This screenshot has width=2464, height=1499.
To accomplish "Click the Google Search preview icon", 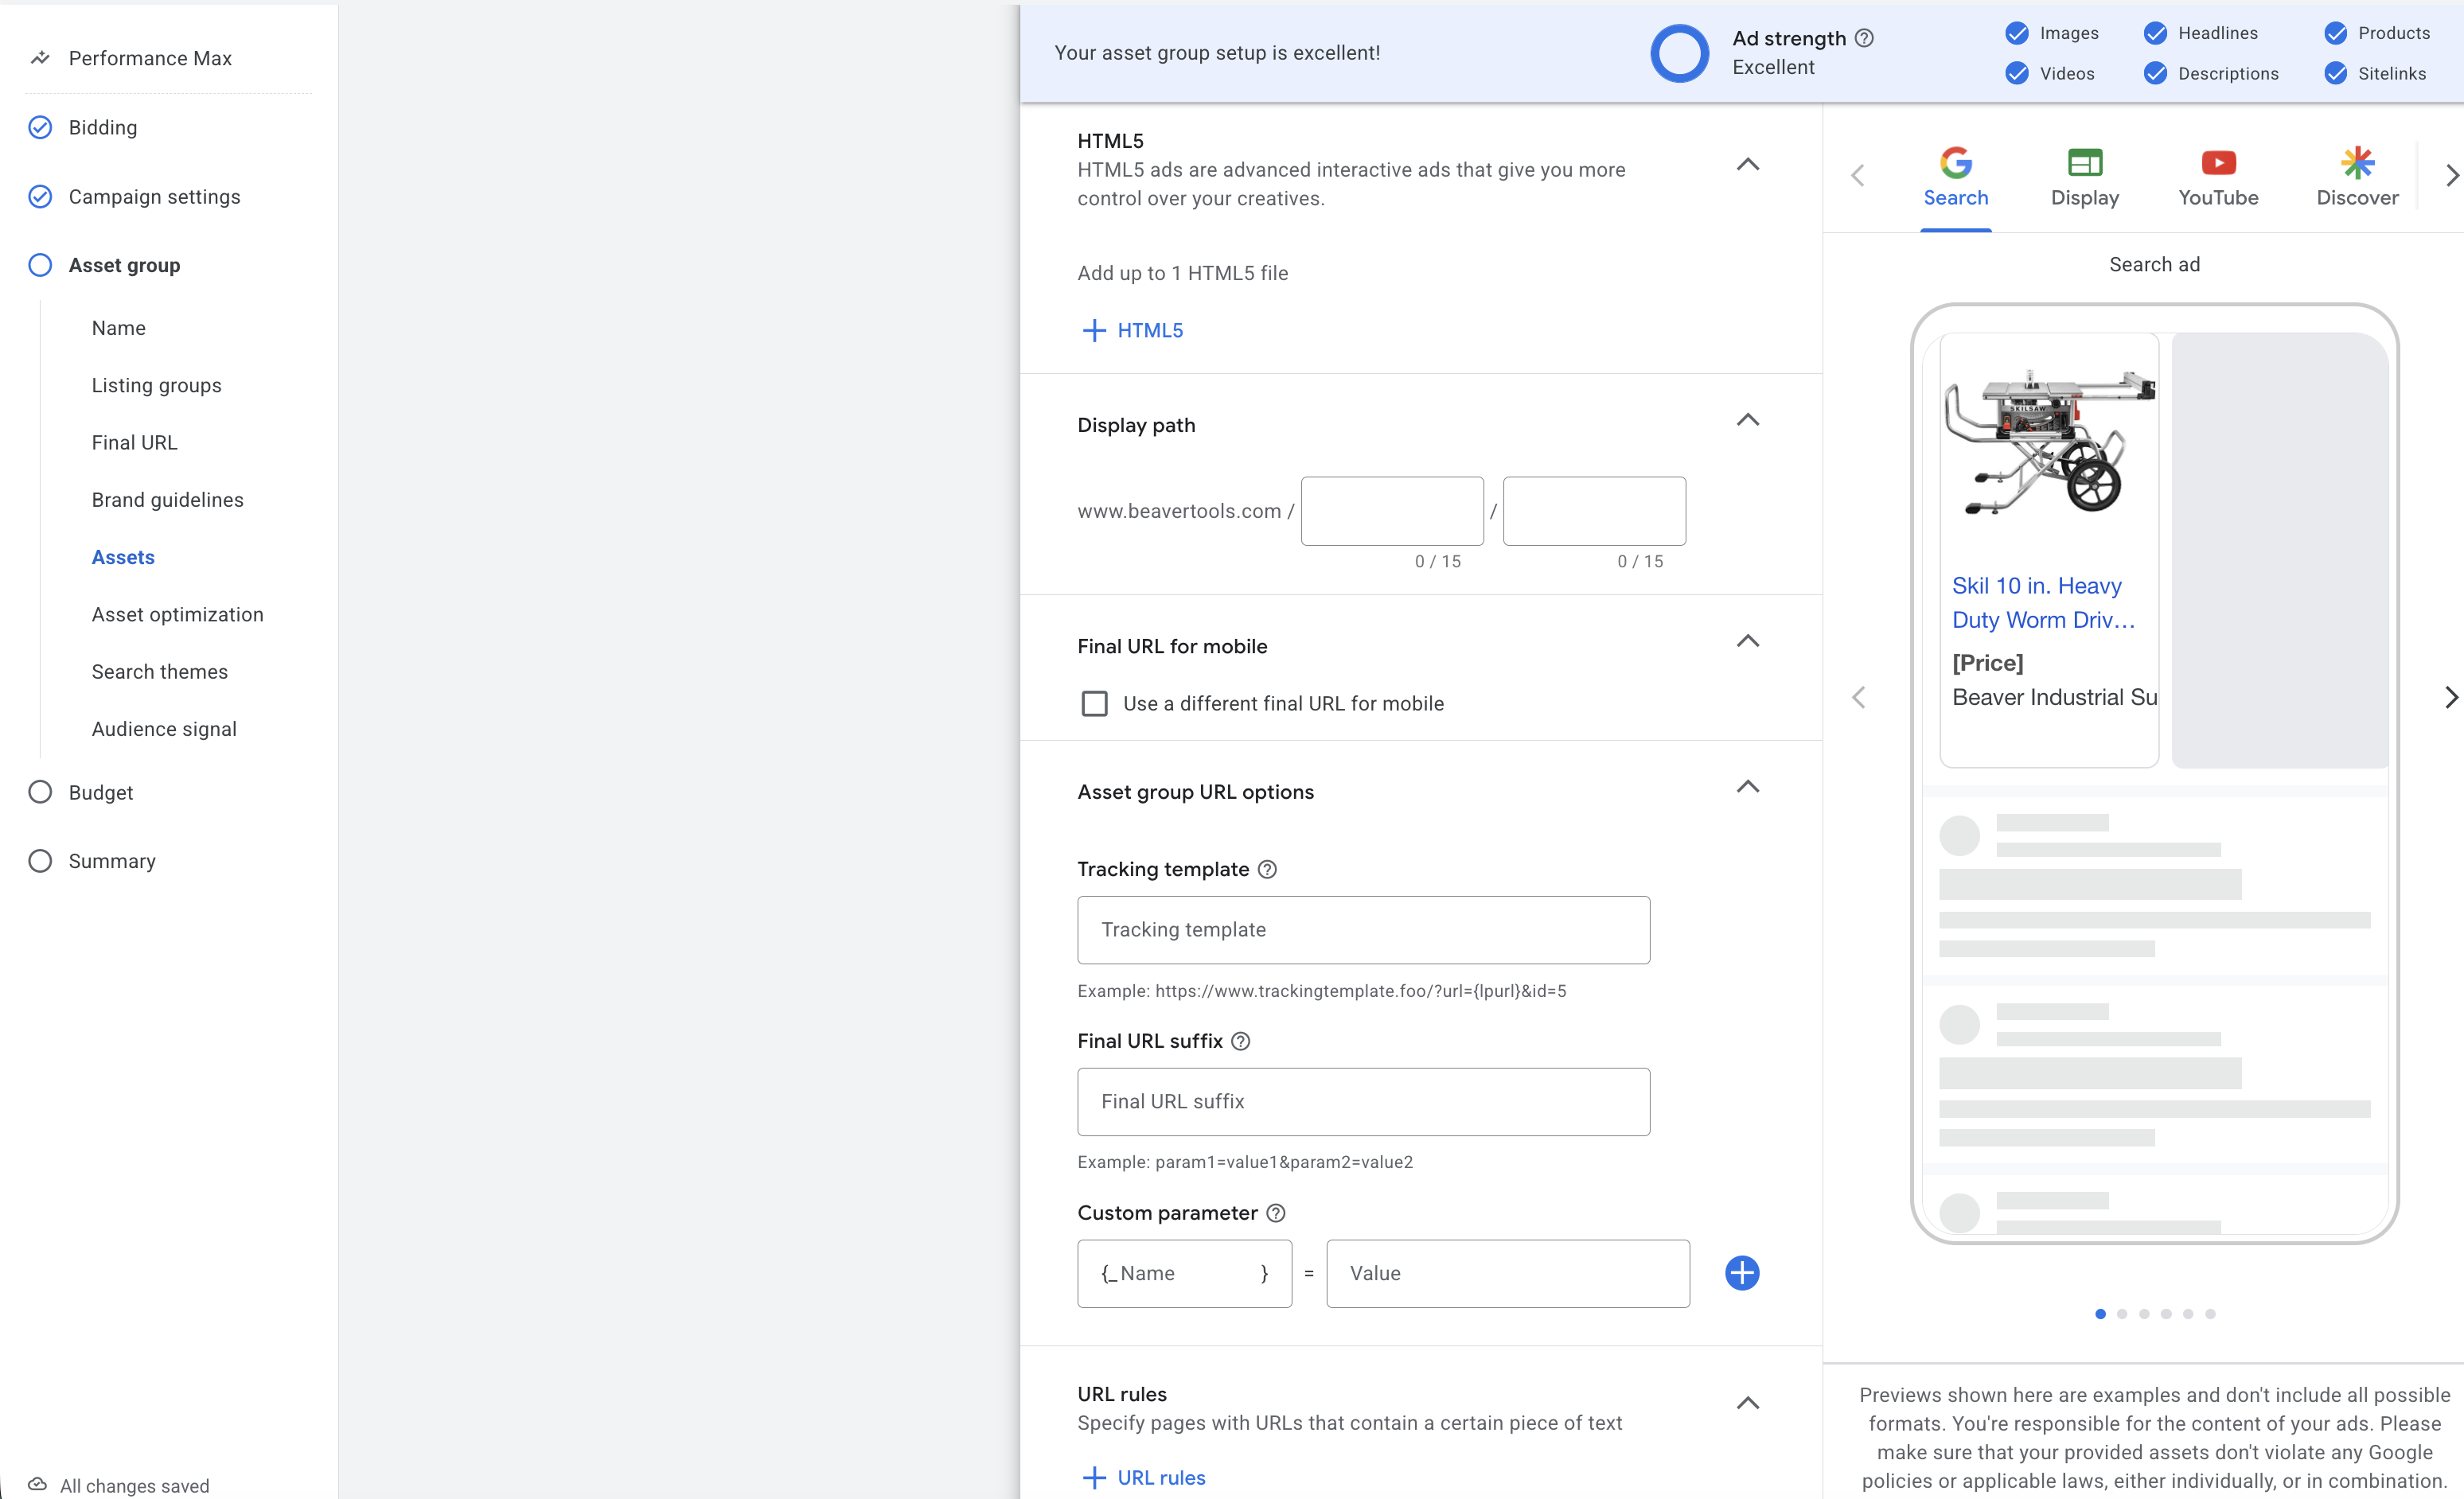I will pyautogui.click(x=1956, y=162).
